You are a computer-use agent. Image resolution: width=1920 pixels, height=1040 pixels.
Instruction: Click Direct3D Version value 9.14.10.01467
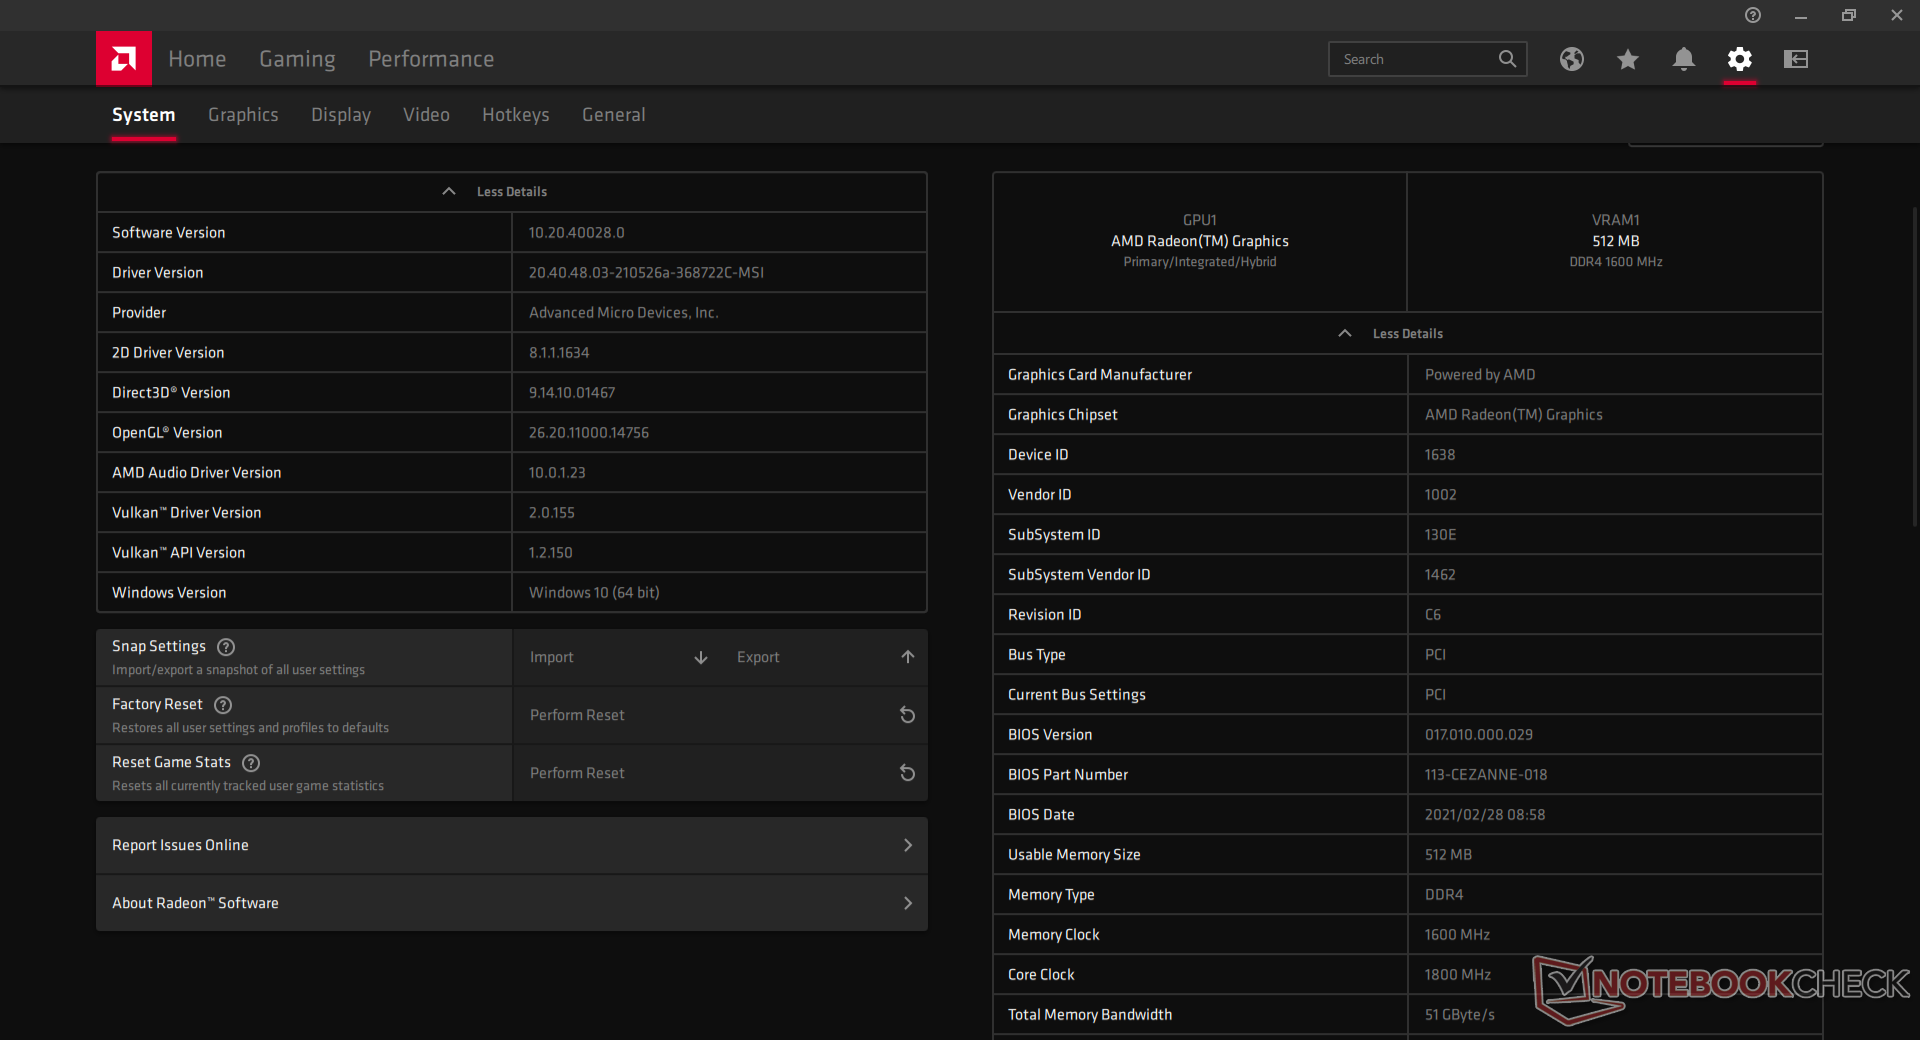572,393
